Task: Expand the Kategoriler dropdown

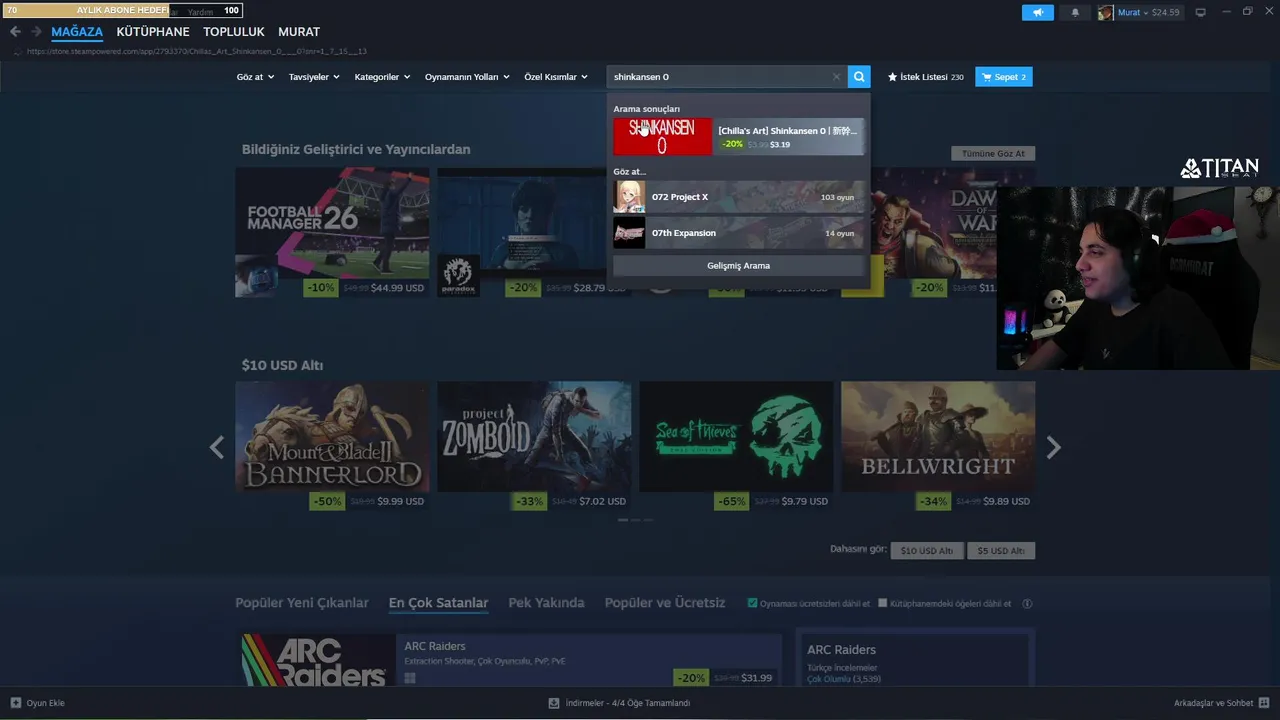Action: click(382, 77)
